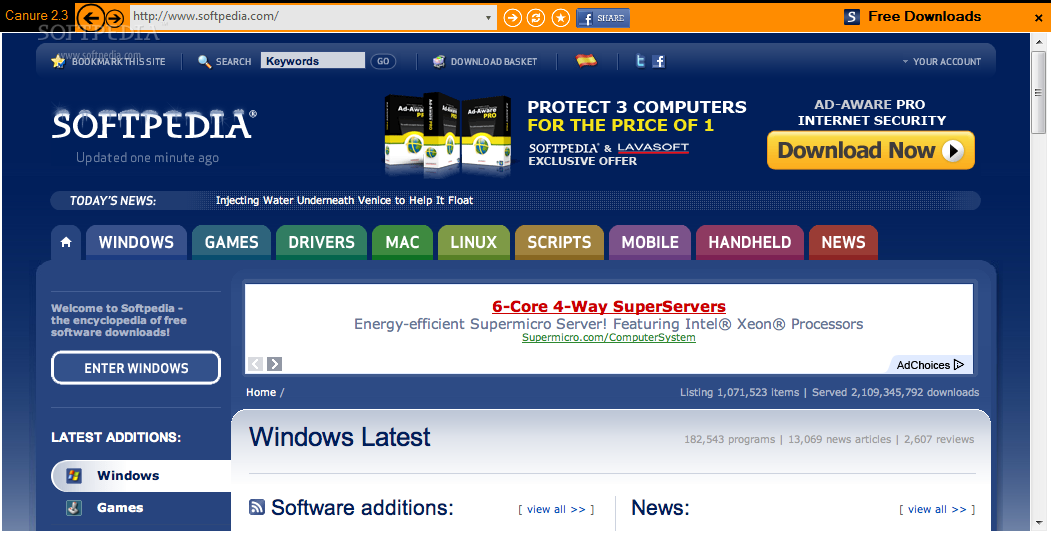The image size is (1051, 537).
Task: Close Canure with the X button
Action: [x=1039, y=18]
